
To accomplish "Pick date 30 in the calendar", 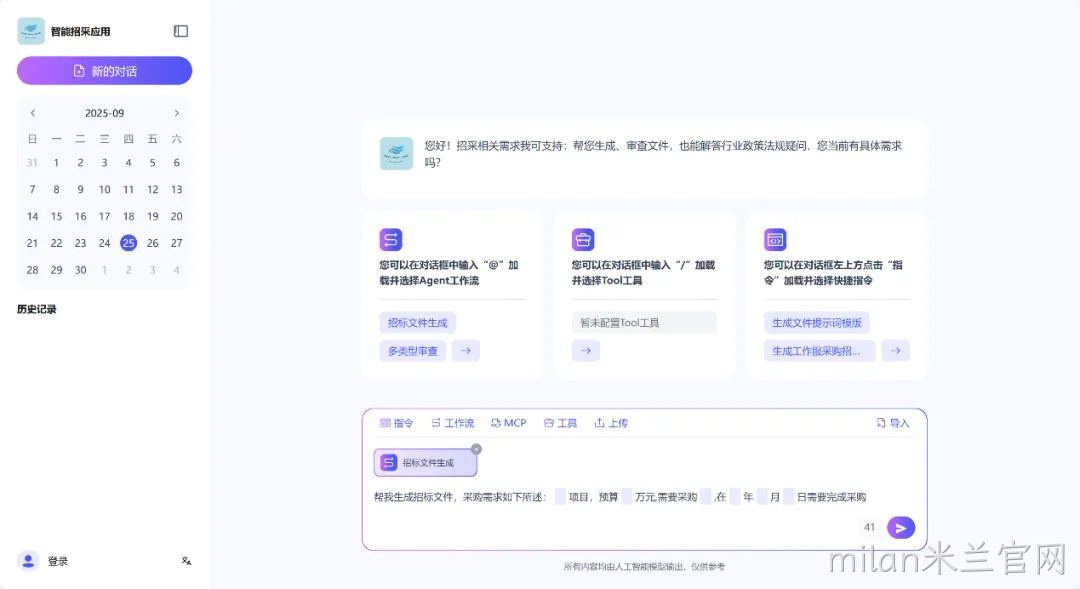I will [x=81, y=270].
